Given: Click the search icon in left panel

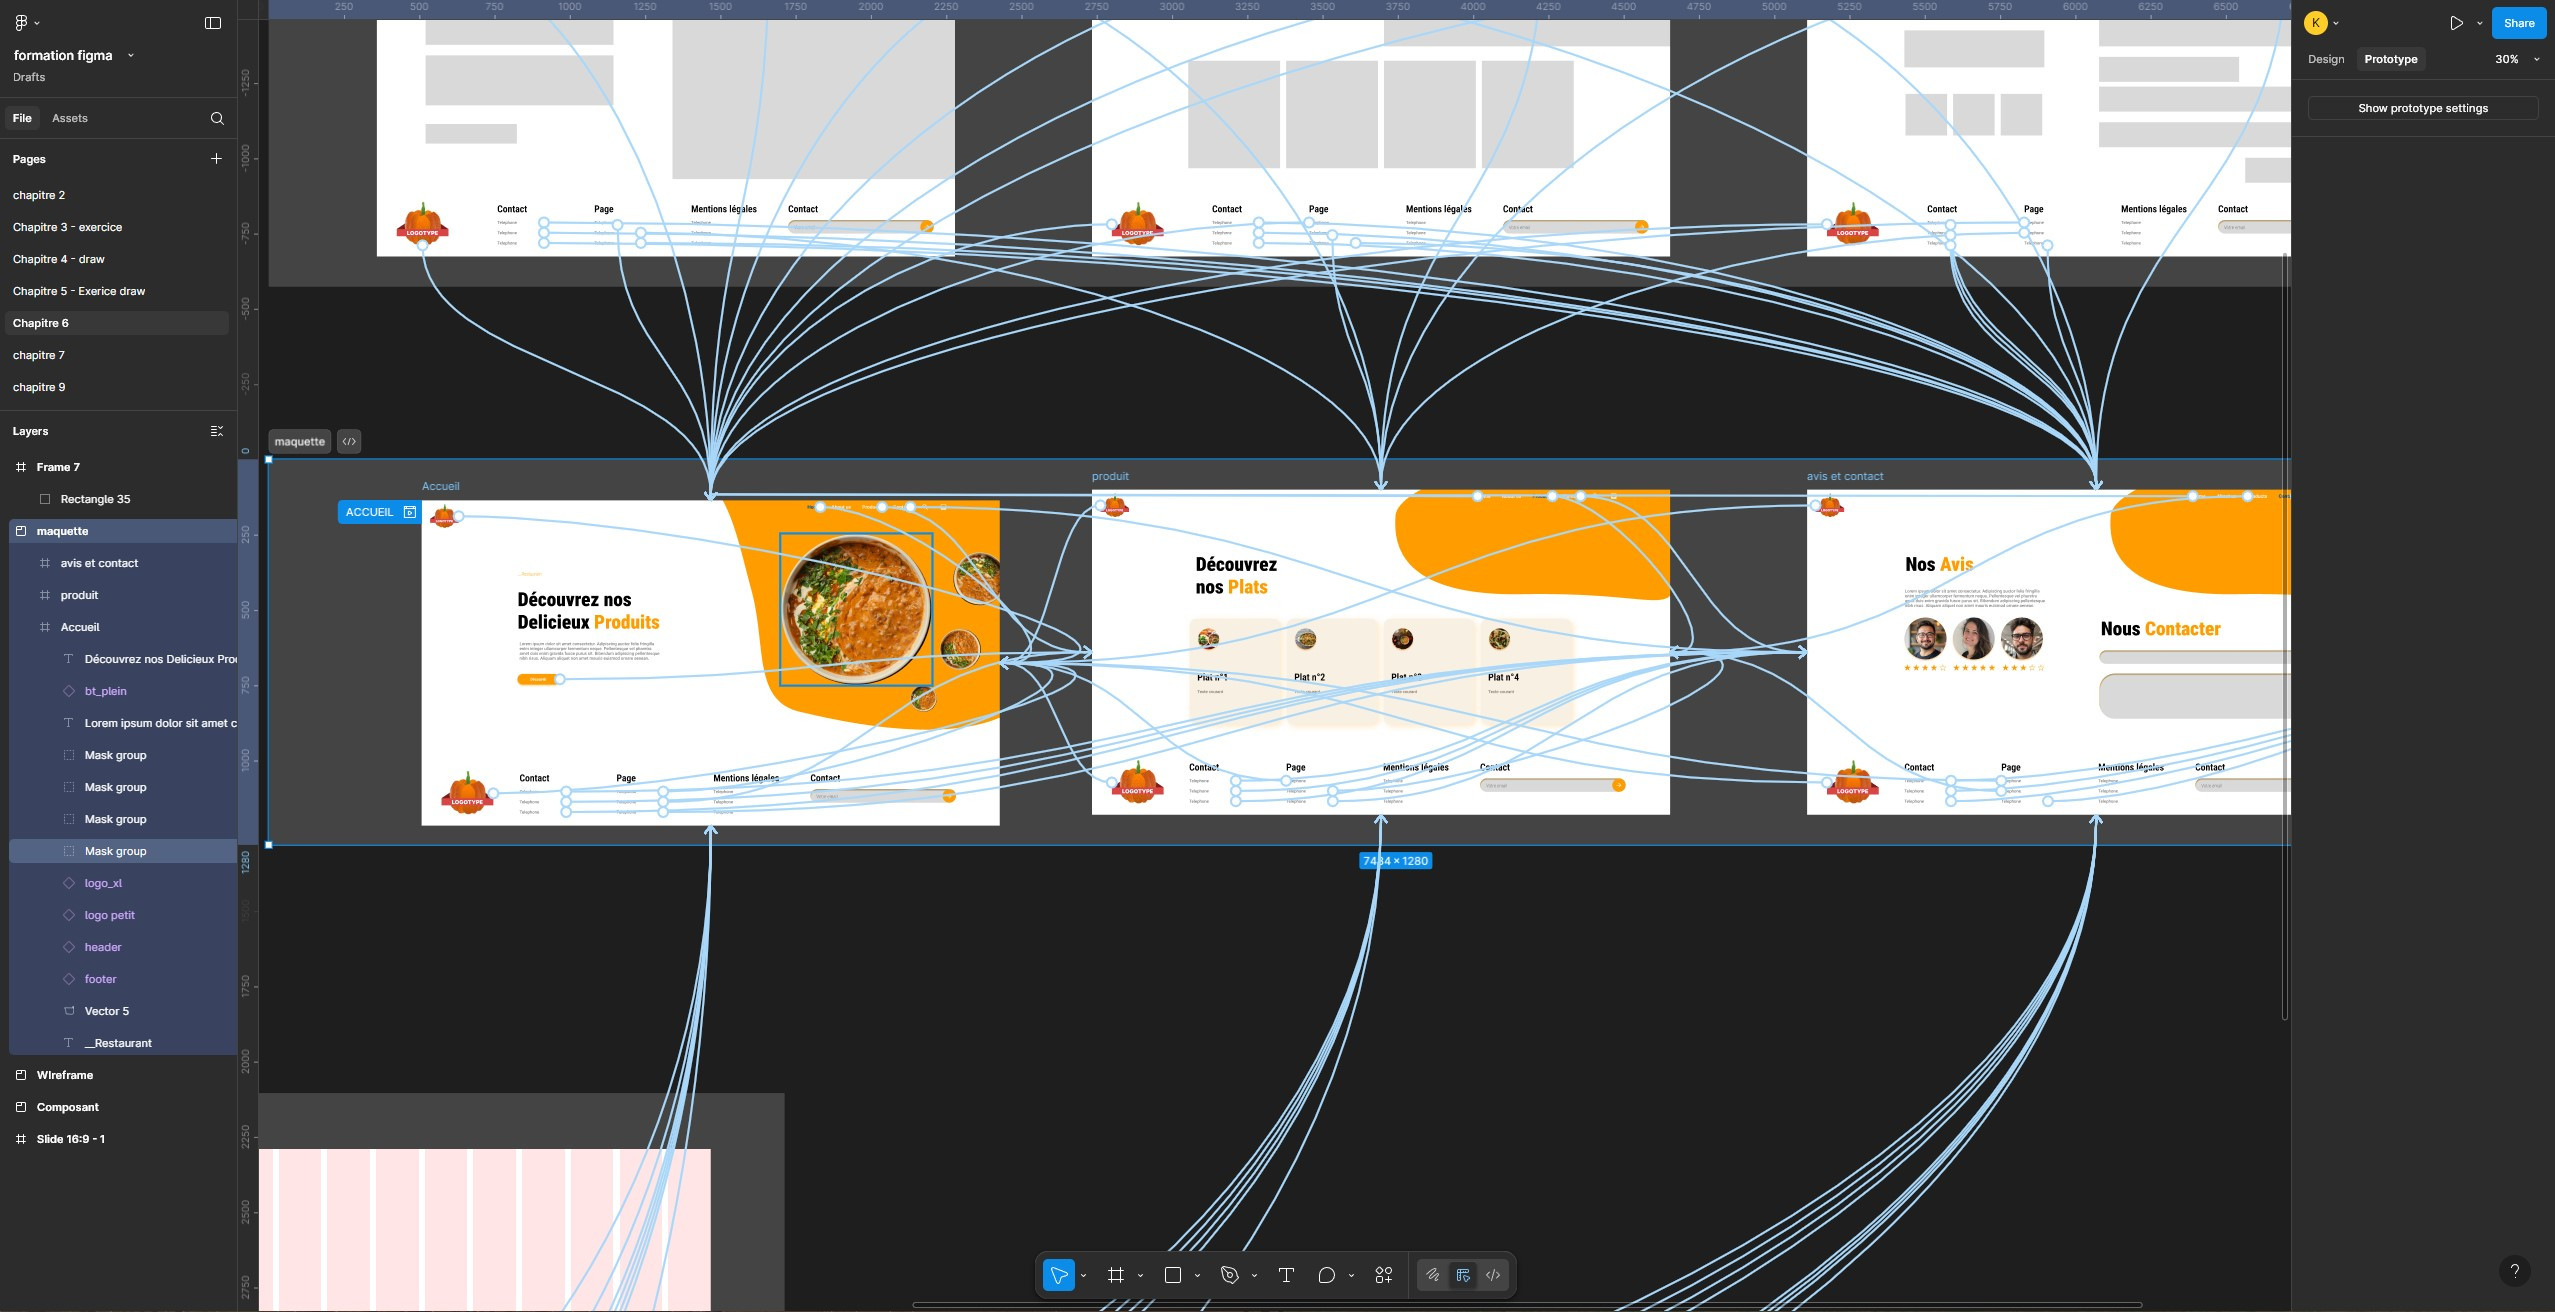Looking at the screenshot, I should coord(217,118).
